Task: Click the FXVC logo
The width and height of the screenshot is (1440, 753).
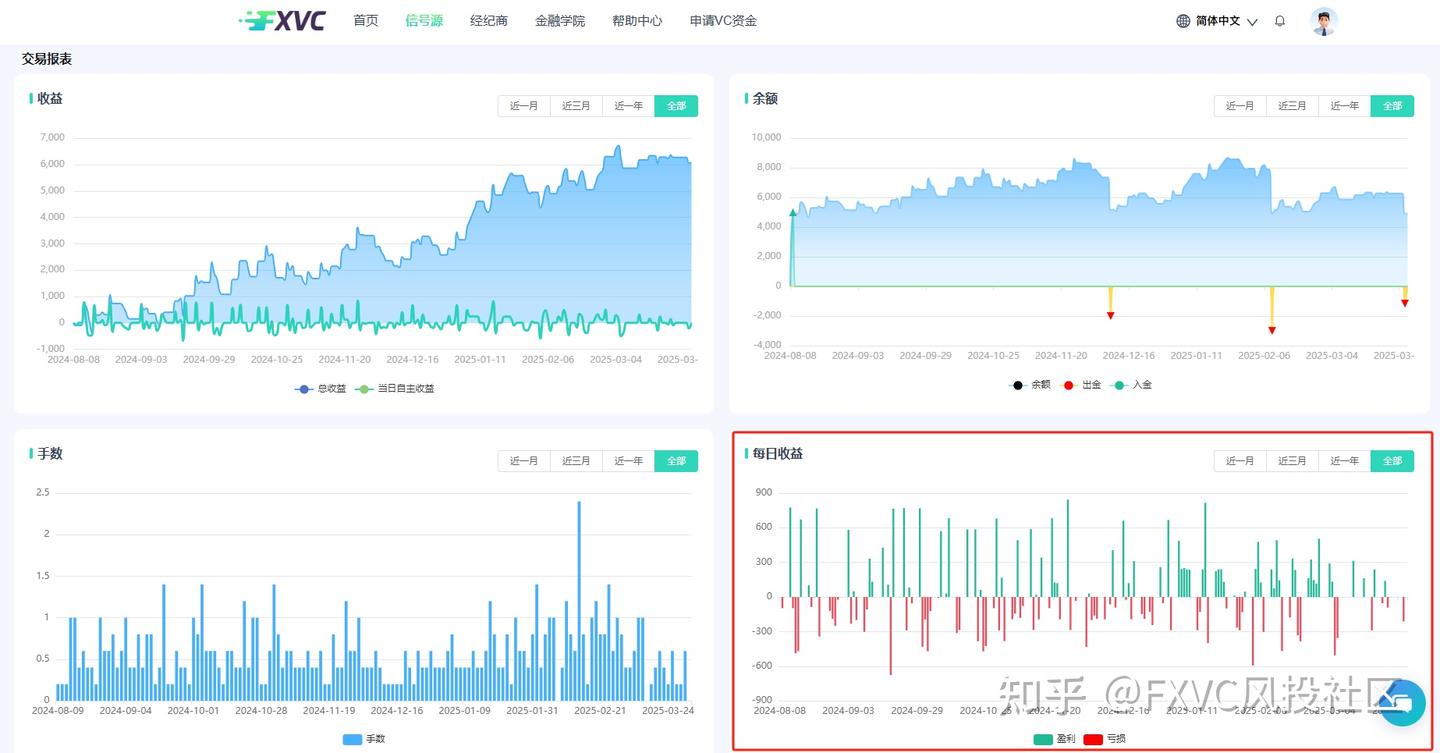Action: [x=283, y=20]
